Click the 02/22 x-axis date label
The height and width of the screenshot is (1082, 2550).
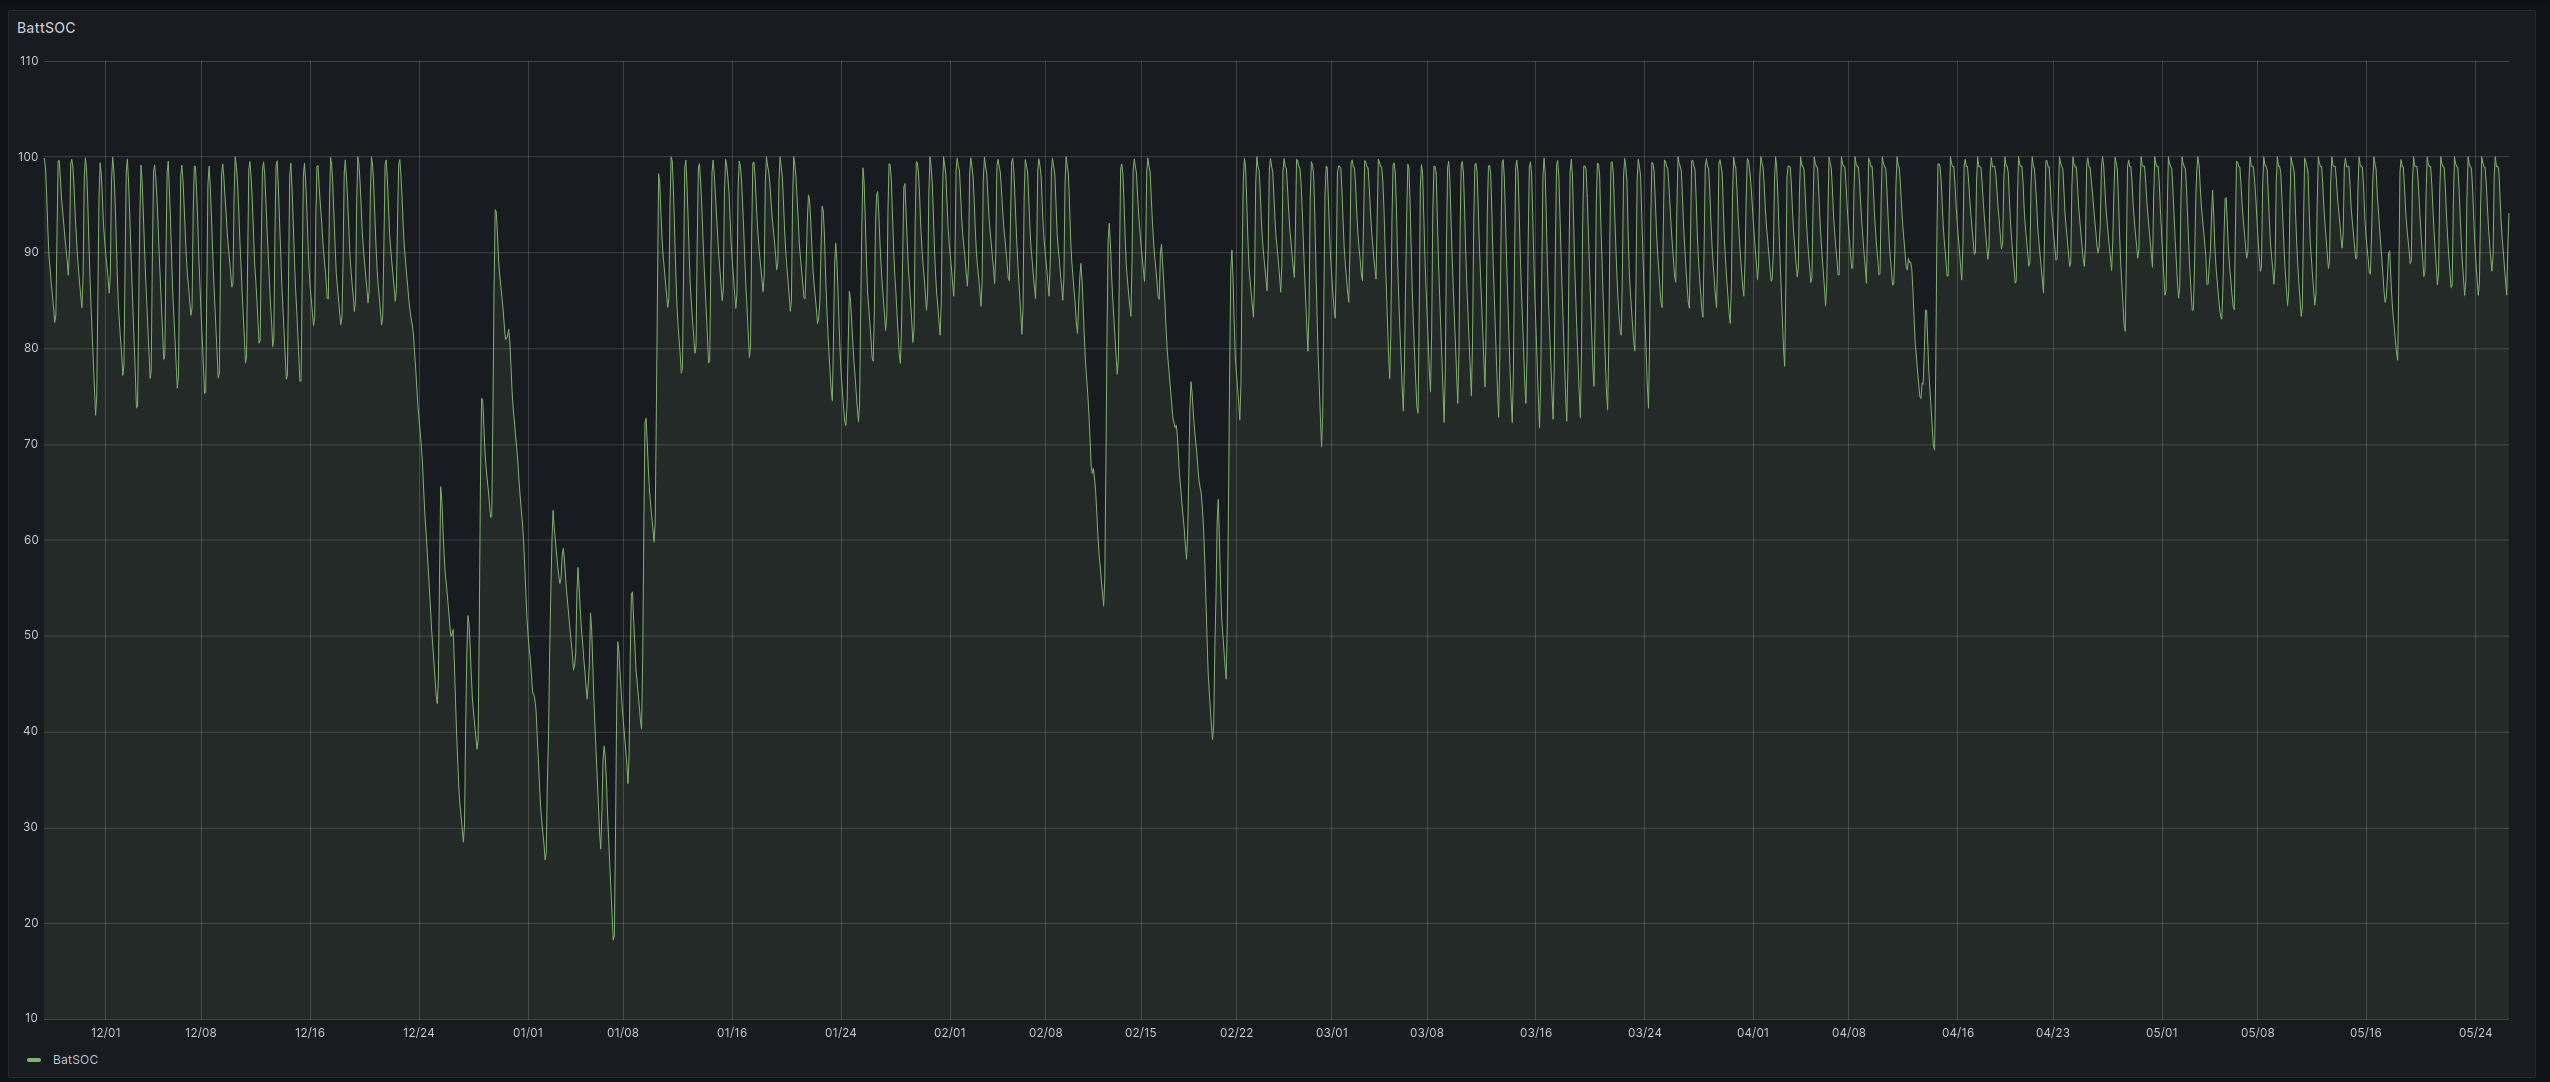pyautogui.click(x=1236, y=1033)
